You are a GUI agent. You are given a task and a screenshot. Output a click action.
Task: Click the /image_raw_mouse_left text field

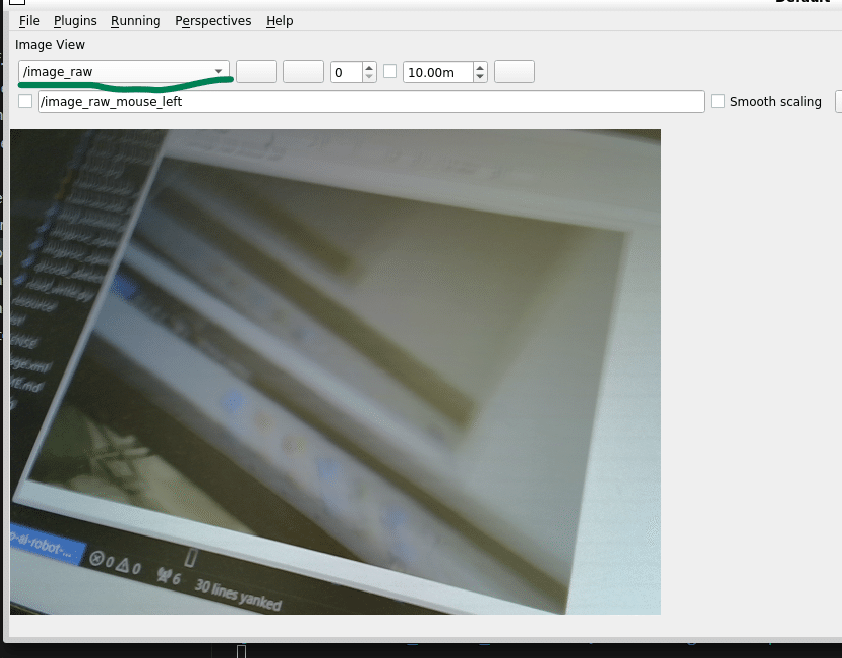[371, 102]
